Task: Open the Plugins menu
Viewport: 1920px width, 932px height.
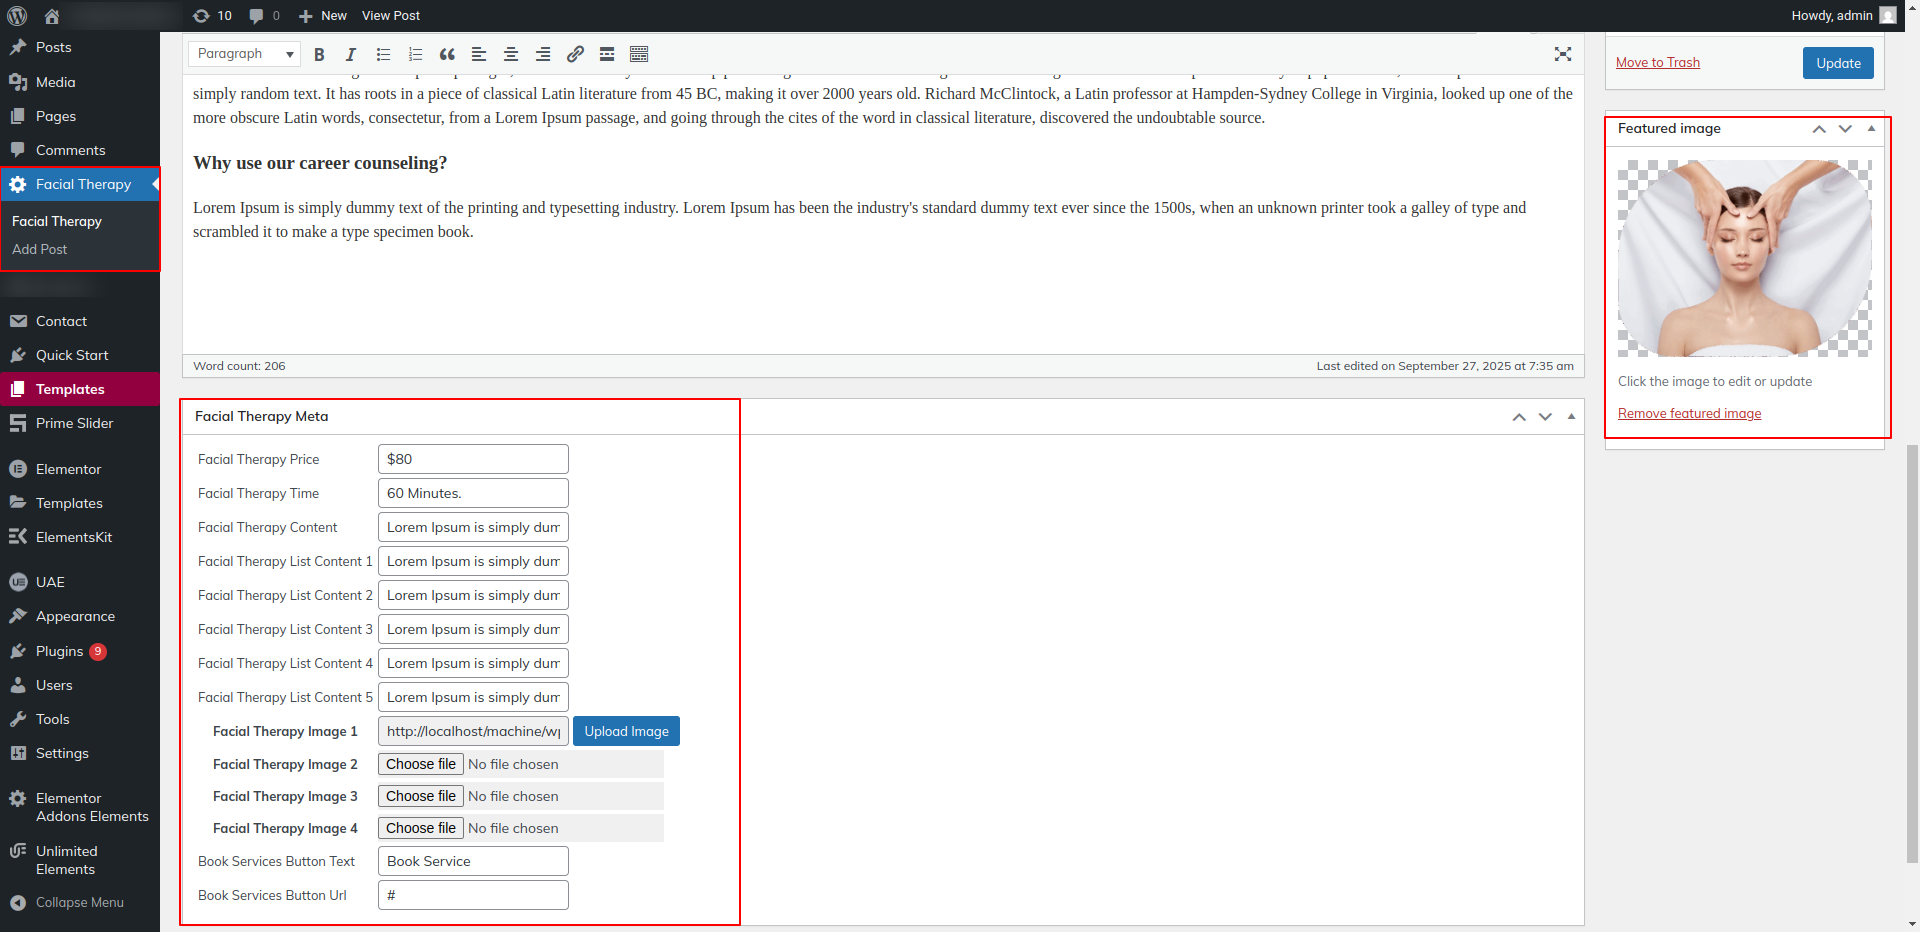Action: (59, 651)
